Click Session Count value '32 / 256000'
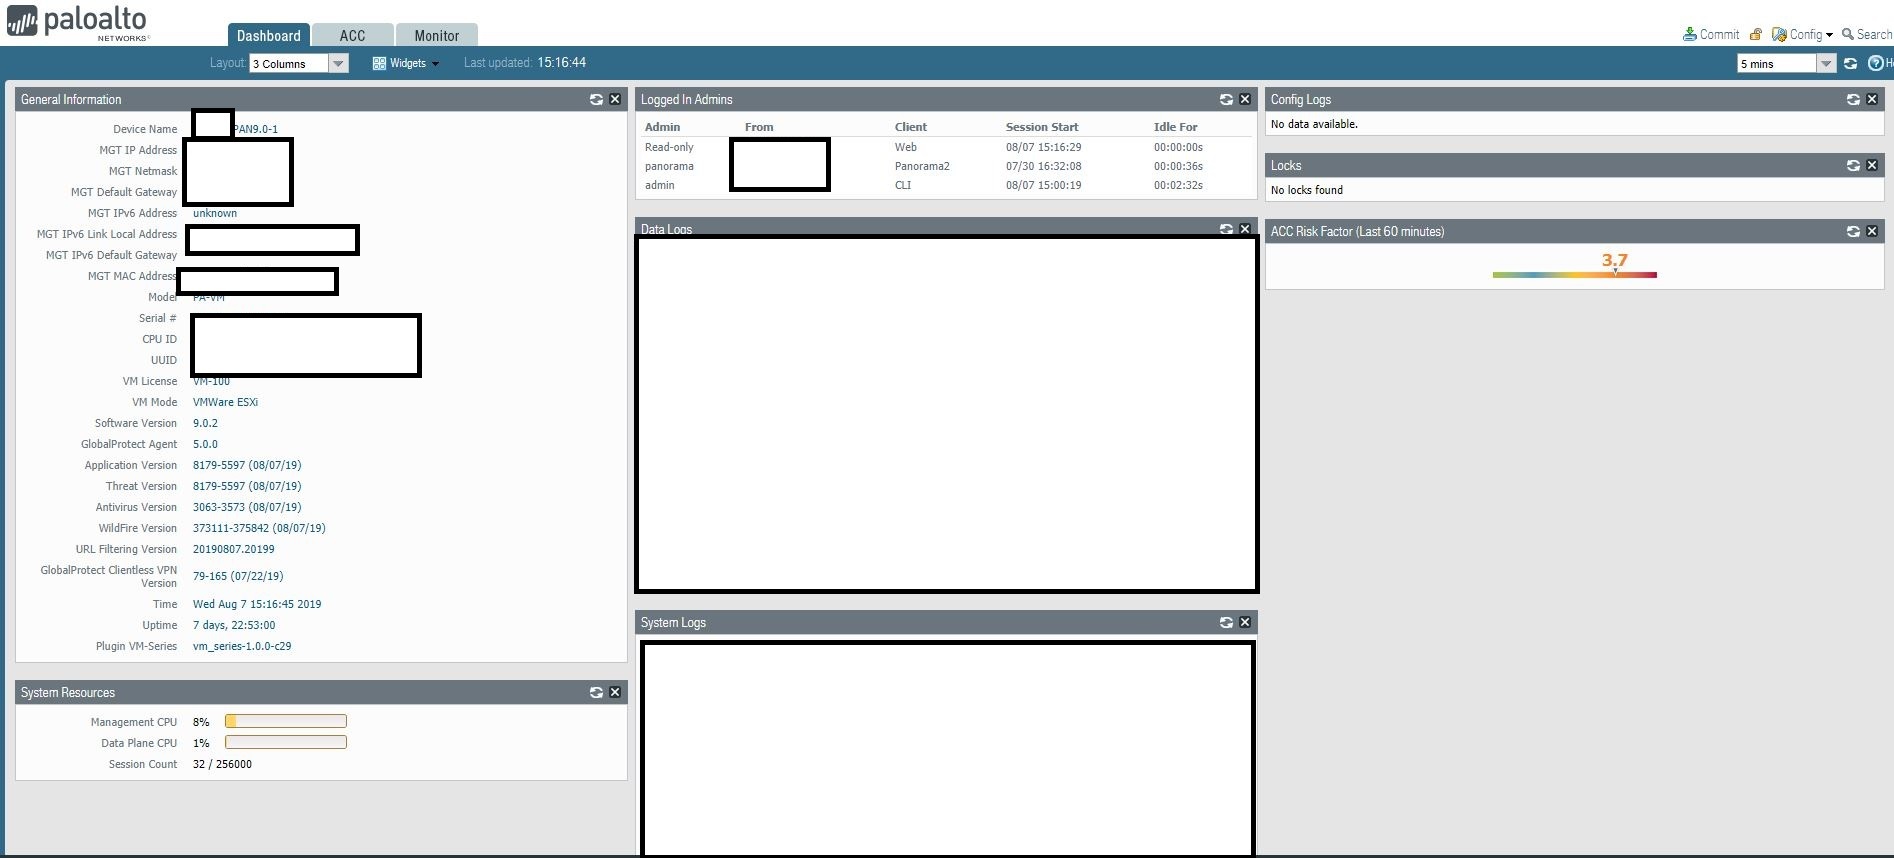The image size is (1894, 858). (x=222, y=764)
